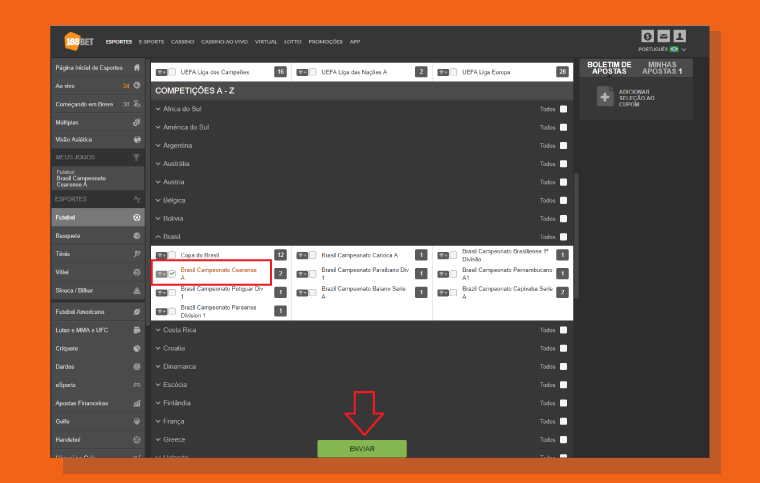Open the APP link

coord(355,42)
